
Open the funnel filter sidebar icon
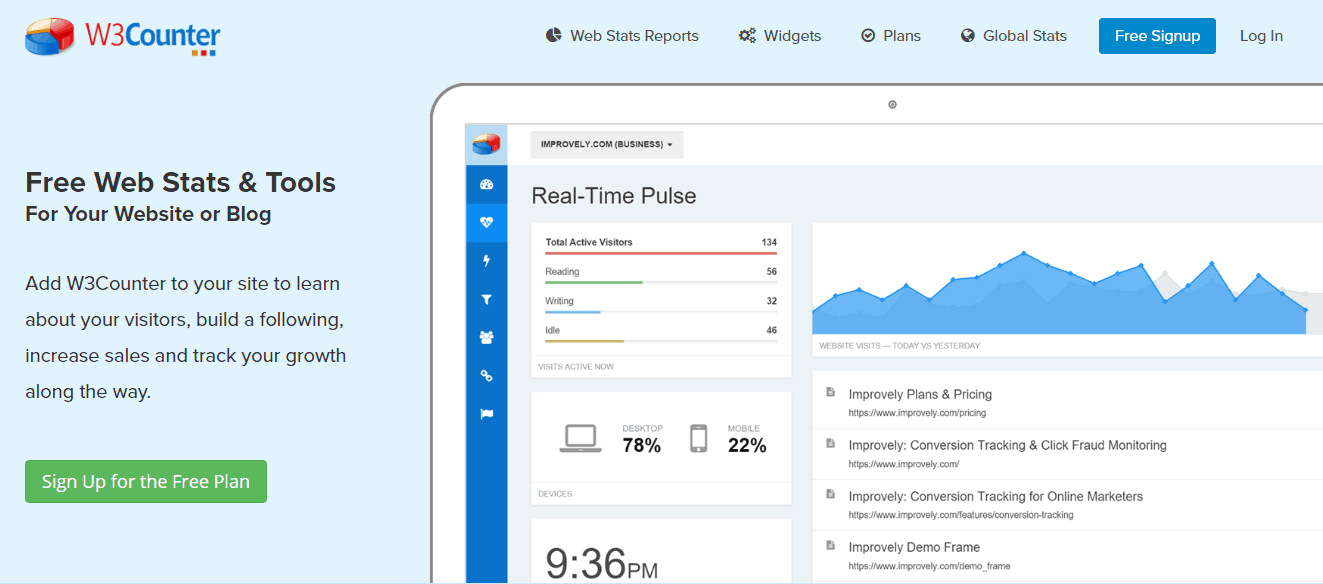click(x=487, y=299)
